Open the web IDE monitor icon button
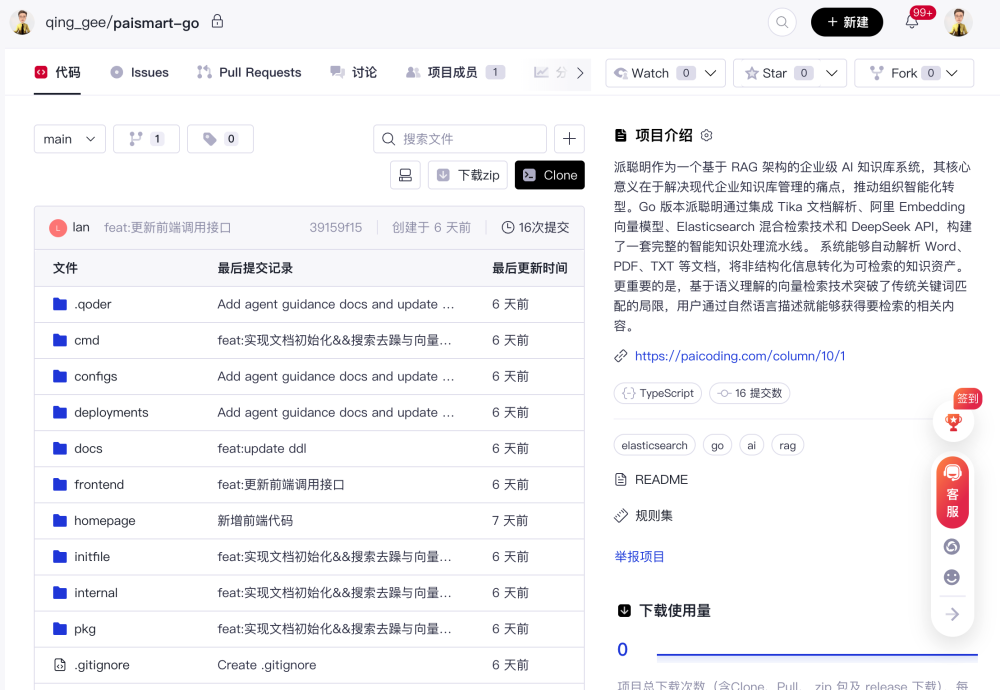Viewport: 1000px width, 690px height. (x=405, y=175)
